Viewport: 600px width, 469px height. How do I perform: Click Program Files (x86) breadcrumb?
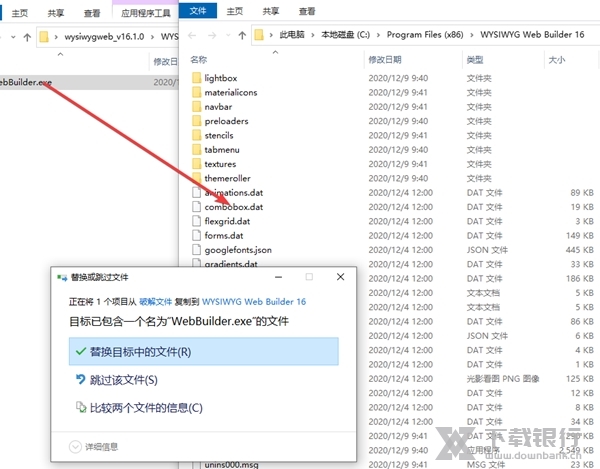[x=425, y=35]
